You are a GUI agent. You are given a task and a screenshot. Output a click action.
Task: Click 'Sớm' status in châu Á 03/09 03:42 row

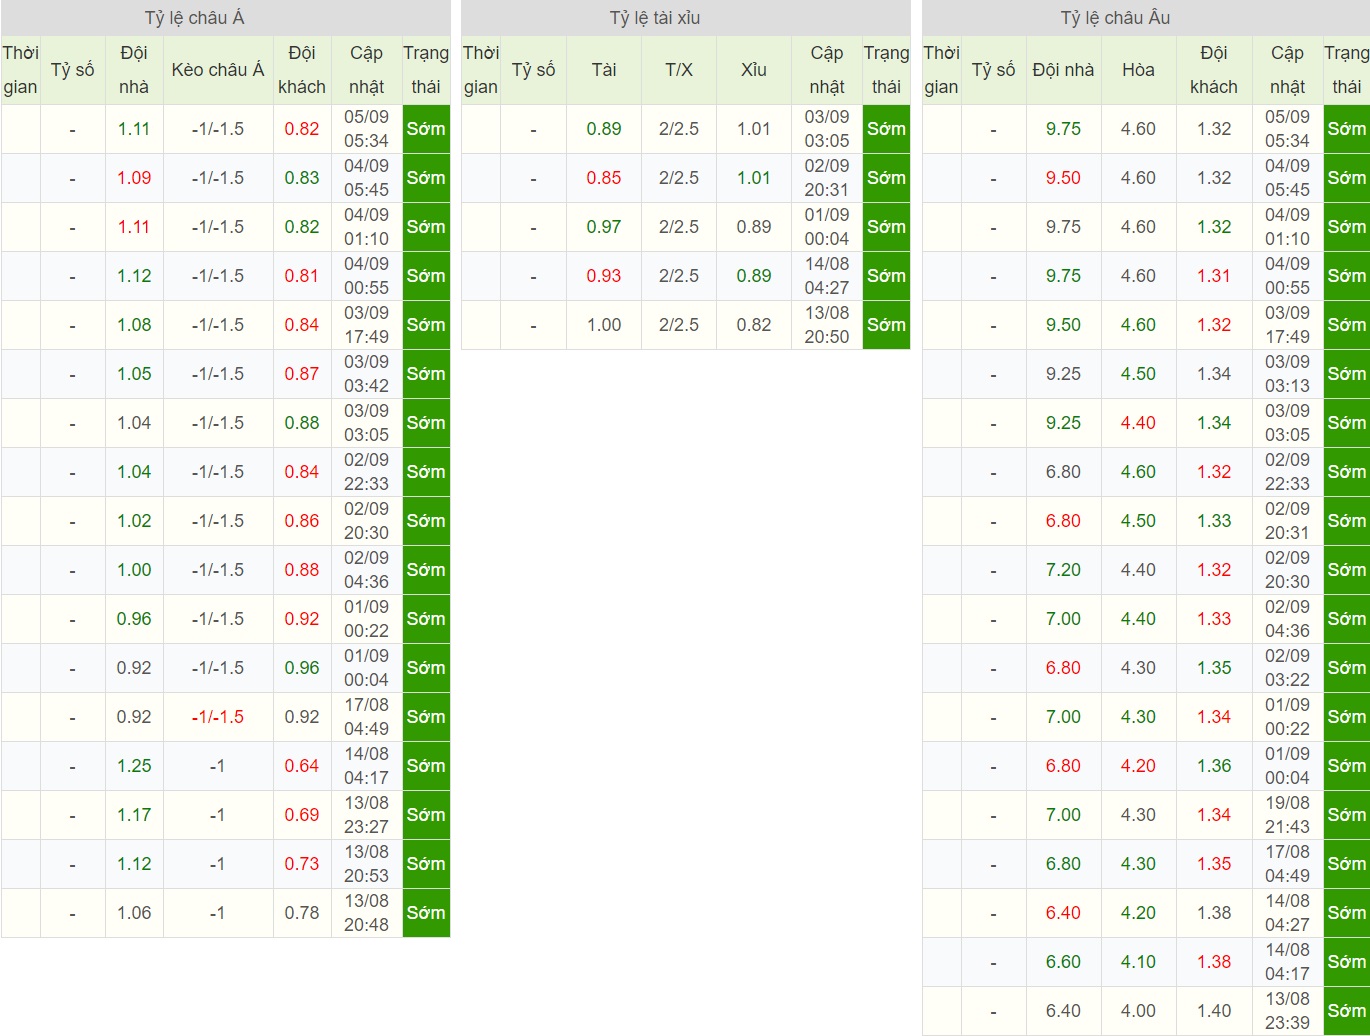426,374
